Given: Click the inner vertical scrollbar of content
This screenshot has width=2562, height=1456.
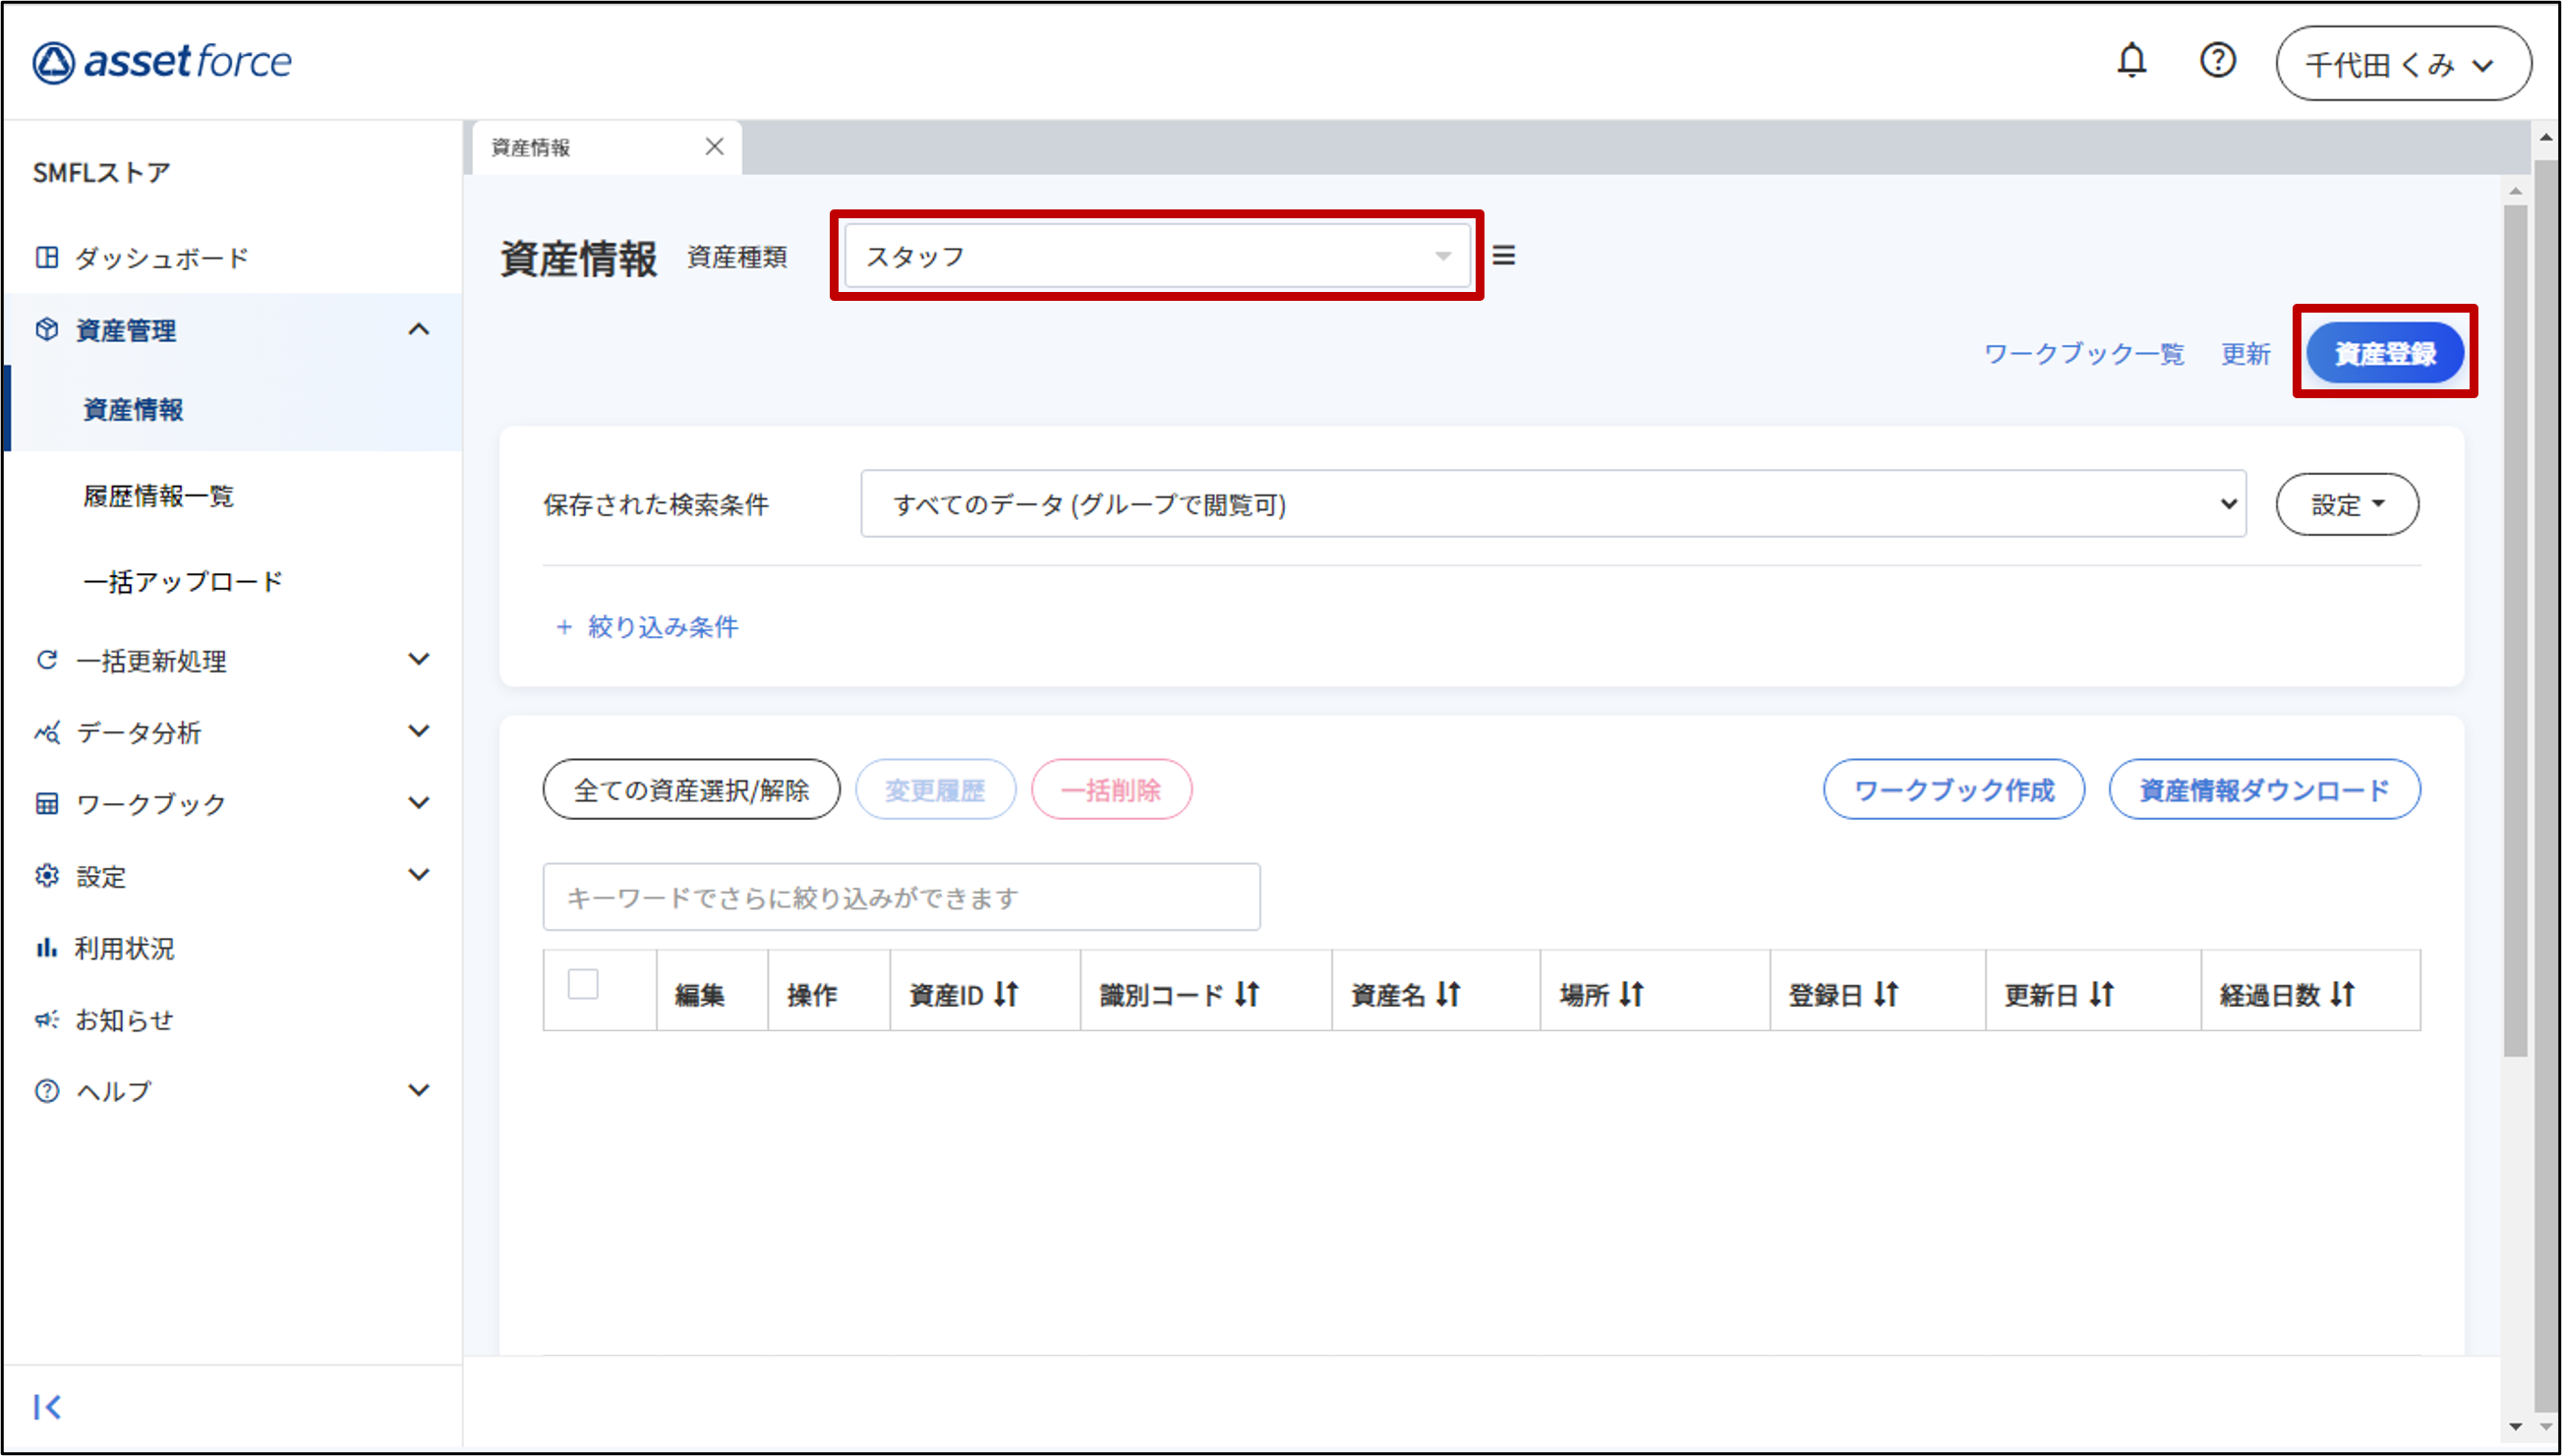Looking at the screenshot, I should click(2515, 630).
